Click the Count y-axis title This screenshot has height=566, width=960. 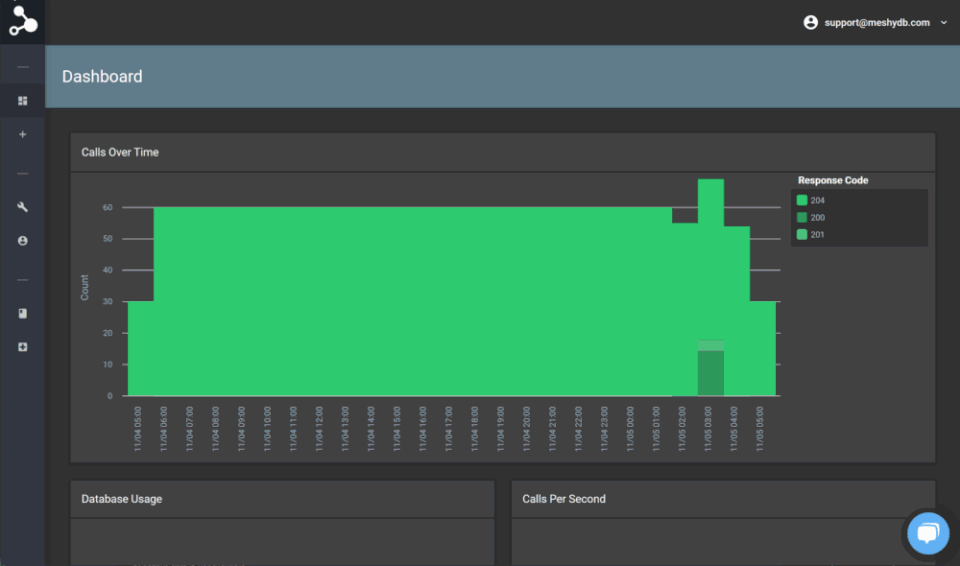tap(84, 287)
